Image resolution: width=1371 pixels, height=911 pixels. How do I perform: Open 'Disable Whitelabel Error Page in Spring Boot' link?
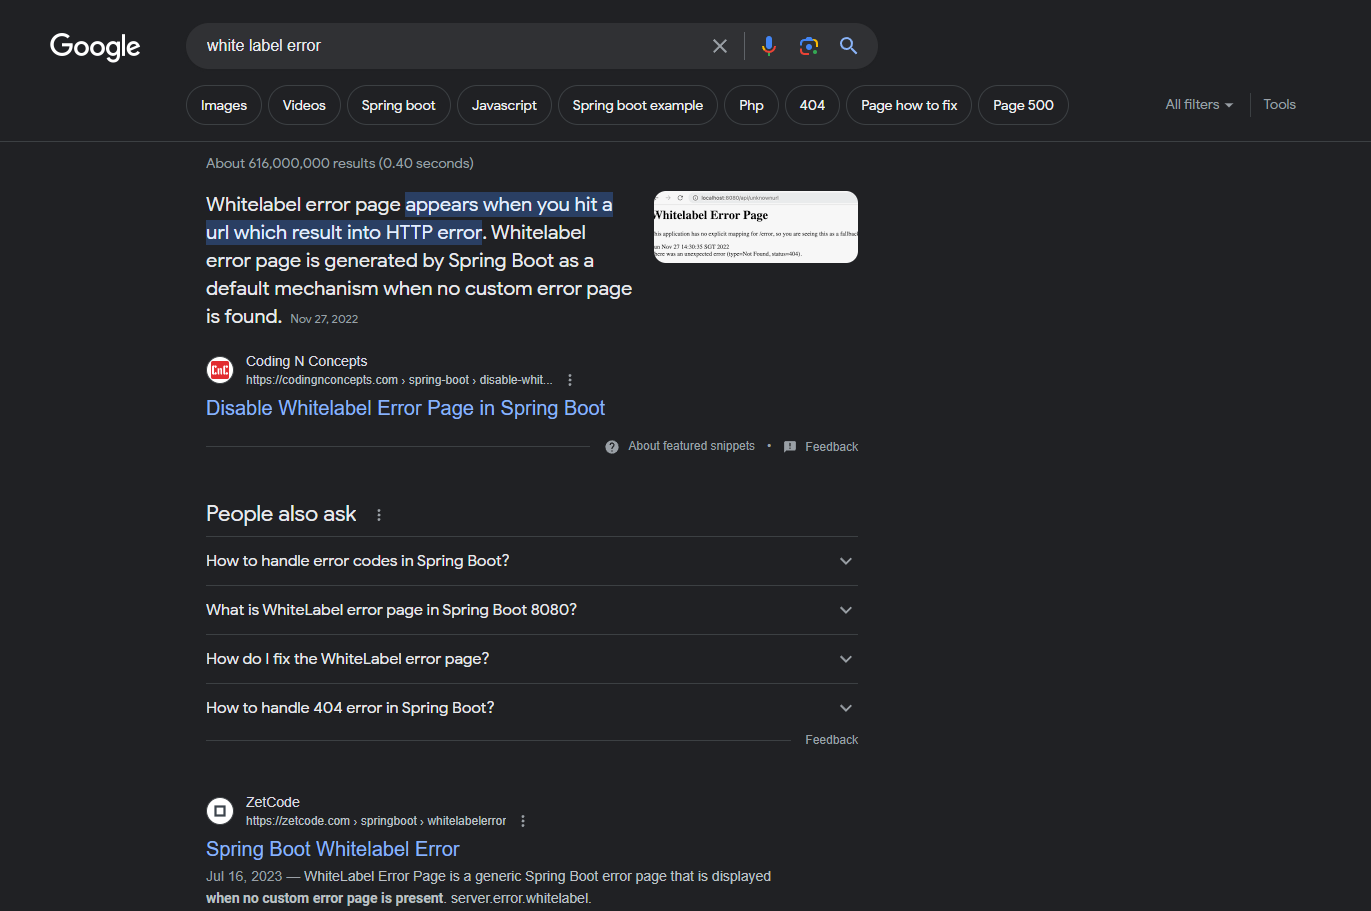click(405, 408)
